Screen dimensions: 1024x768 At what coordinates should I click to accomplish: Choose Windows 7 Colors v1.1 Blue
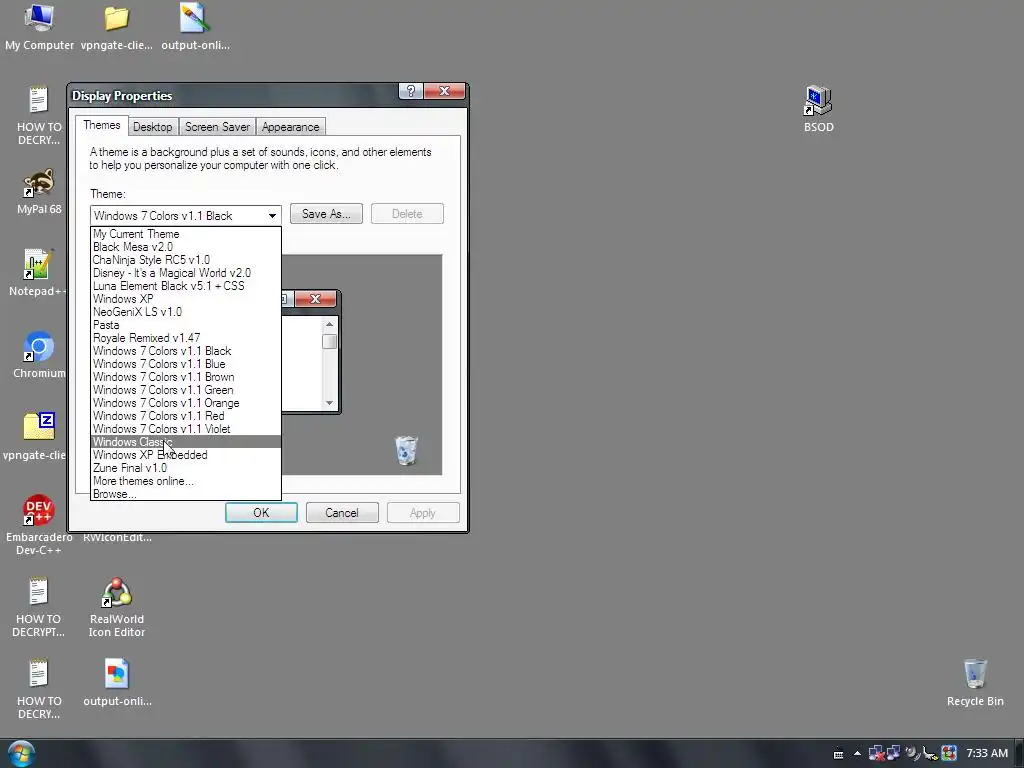[x=185, y=364]
